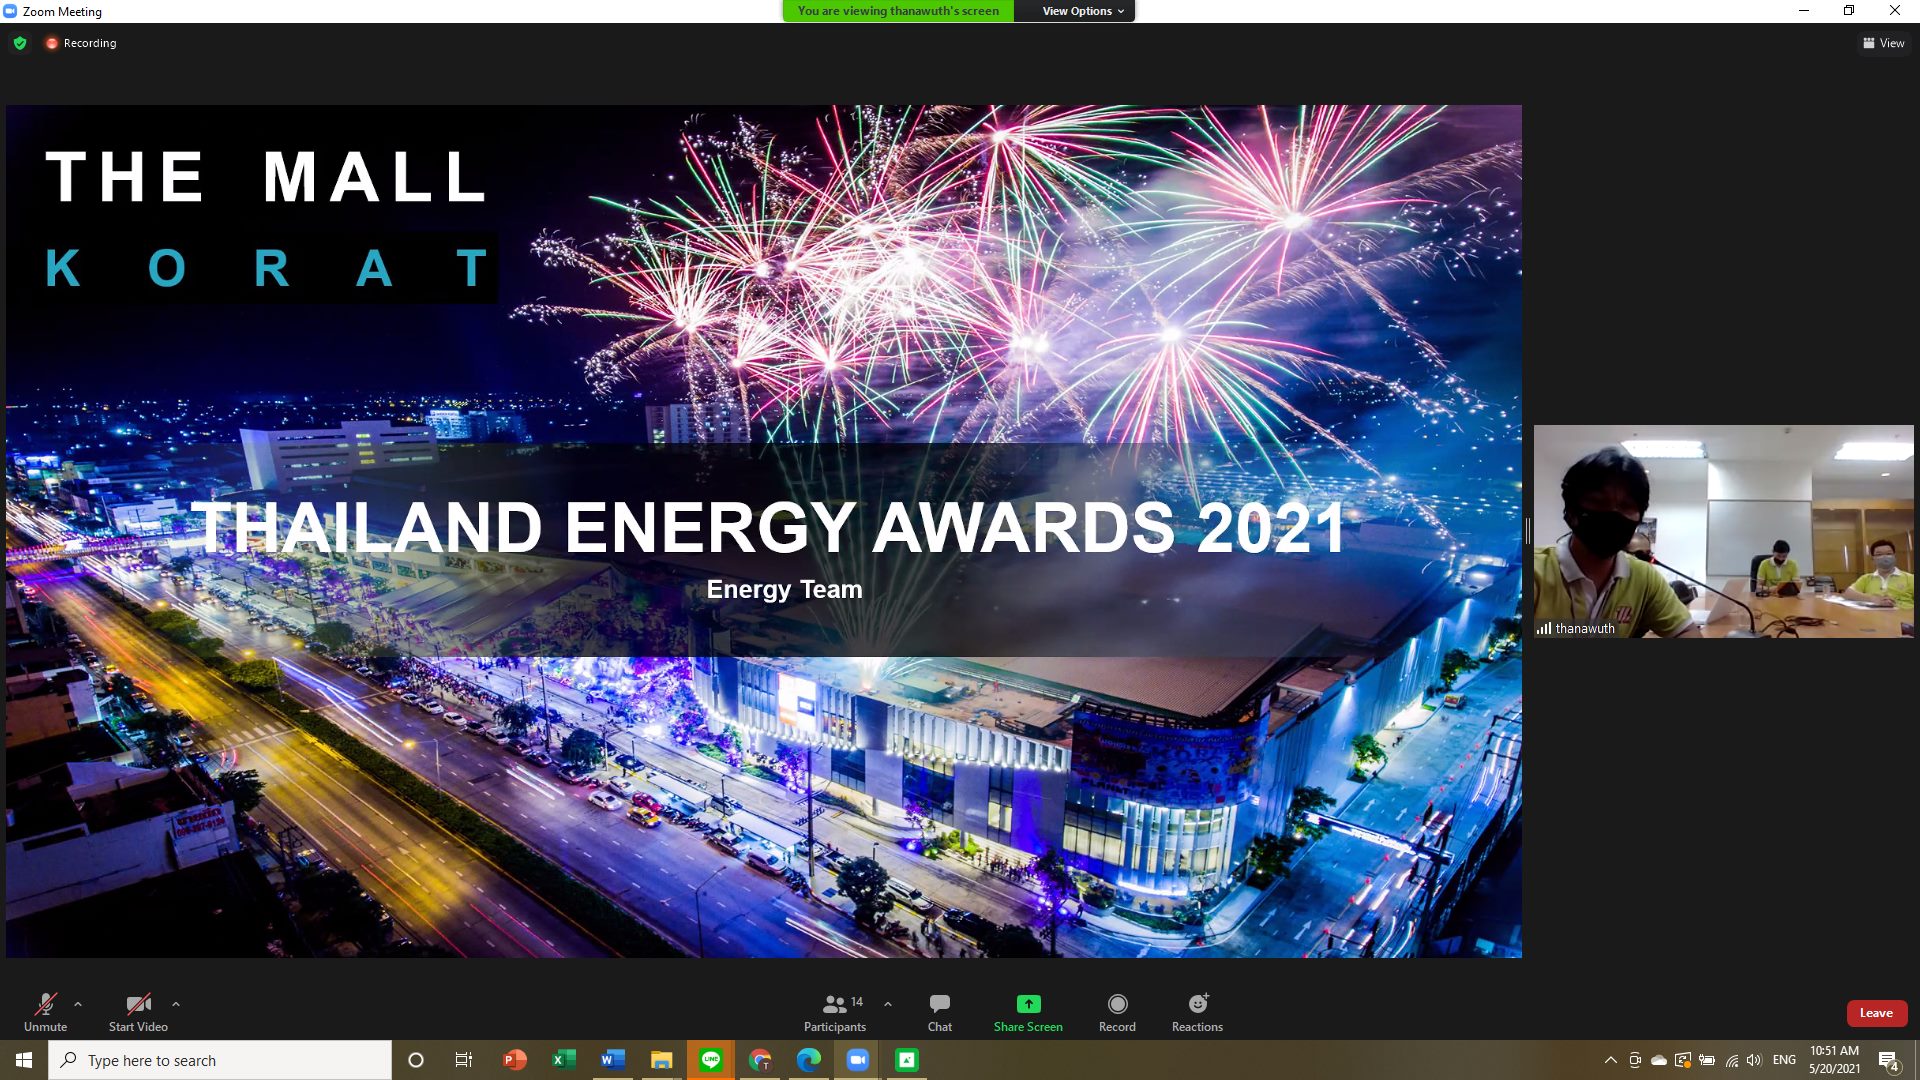Open the View Options dropdown
Screen dimensions: 1920x1080
coord(1083,11)
